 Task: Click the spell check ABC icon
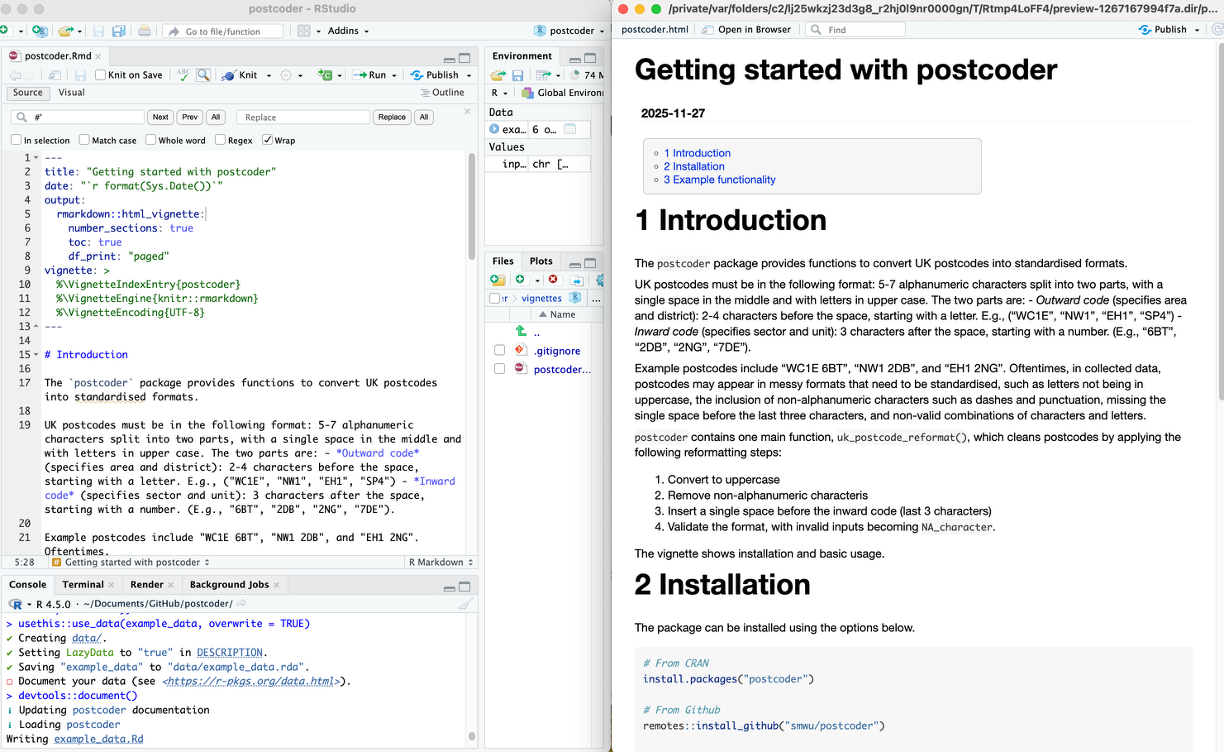[x=184, y=75]
